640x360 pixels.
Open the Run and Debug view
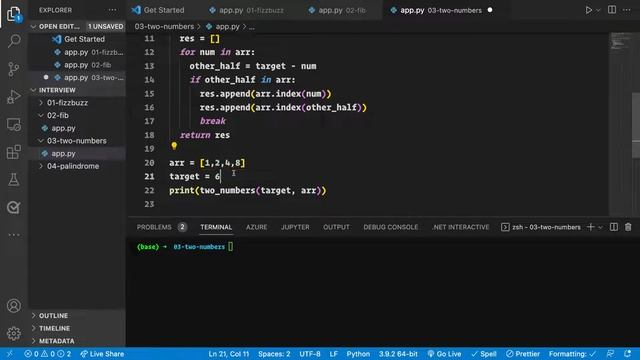click(x=14, y=97)
